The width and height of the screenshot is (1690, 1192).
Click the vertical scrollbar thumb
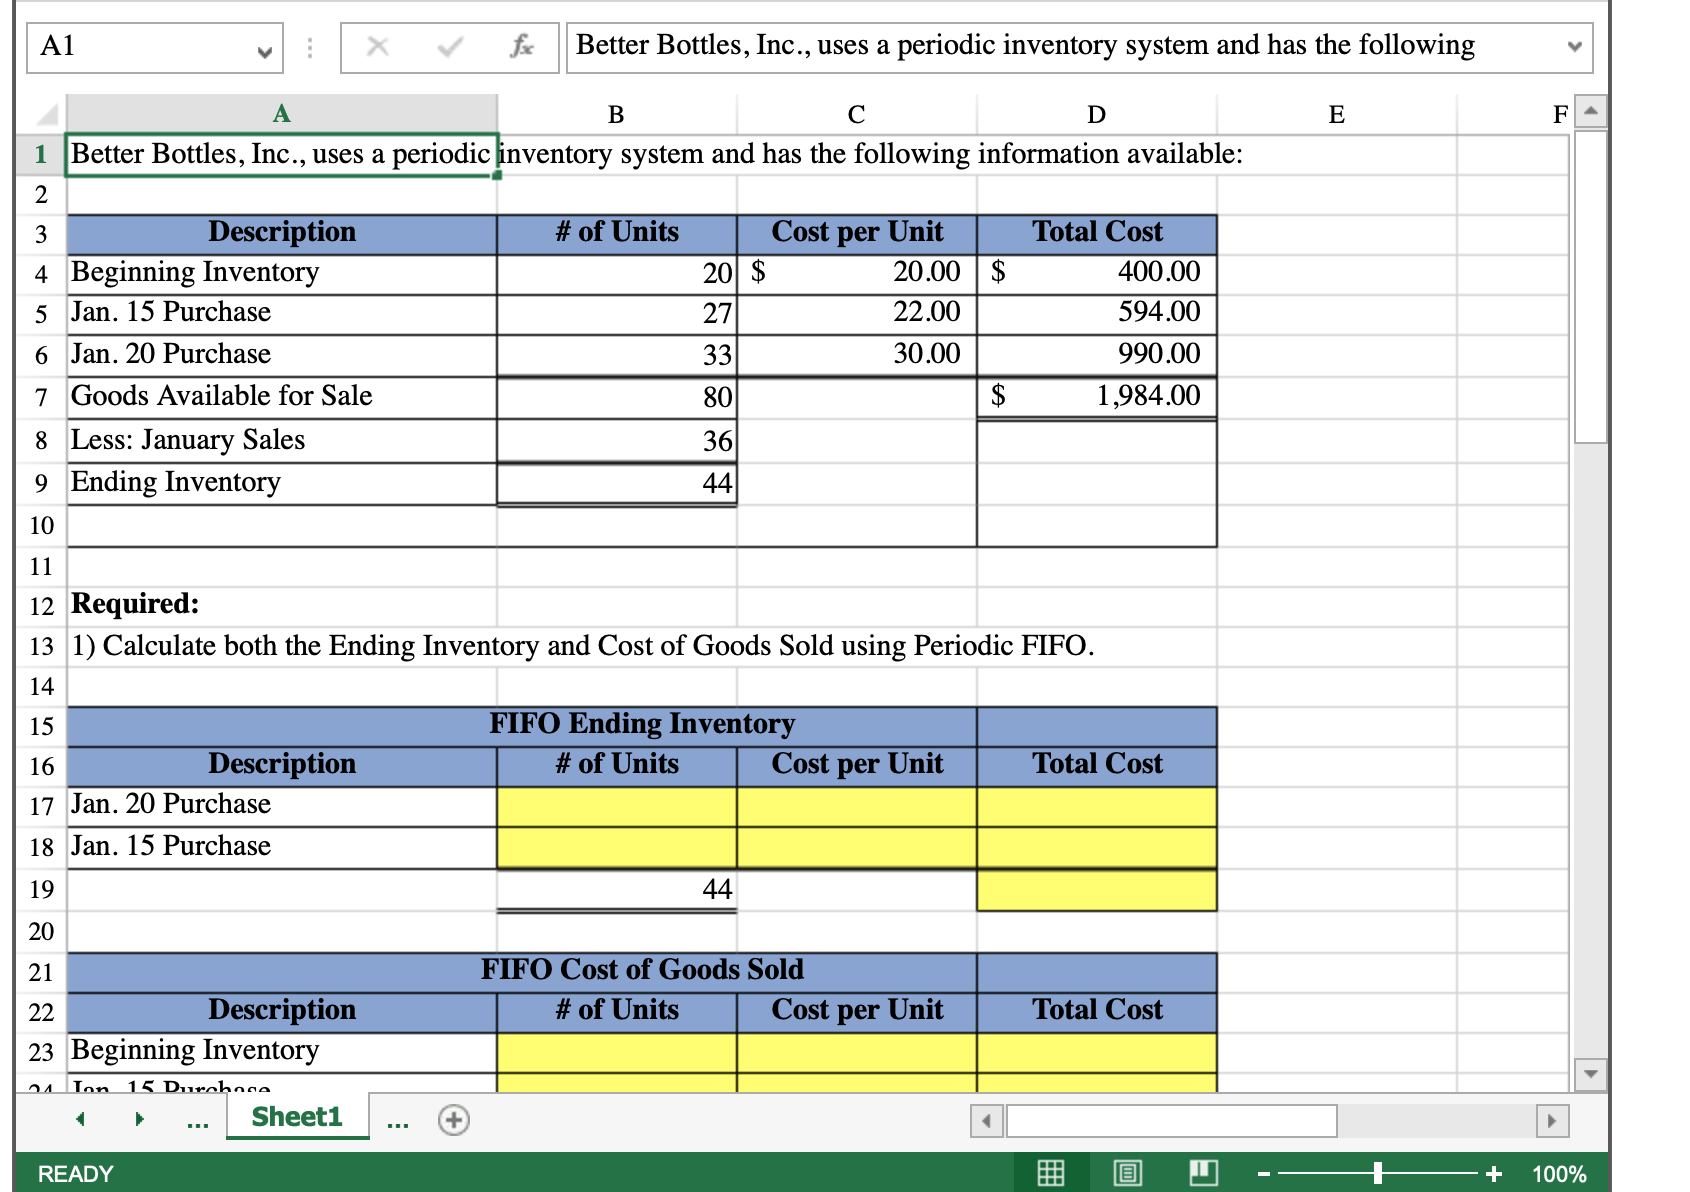(1591, 286)
